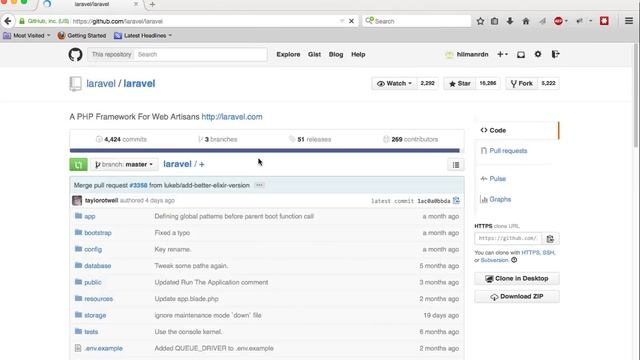View 269 contributors
Viewport: 640px width, 360px height.
point(411,139)
